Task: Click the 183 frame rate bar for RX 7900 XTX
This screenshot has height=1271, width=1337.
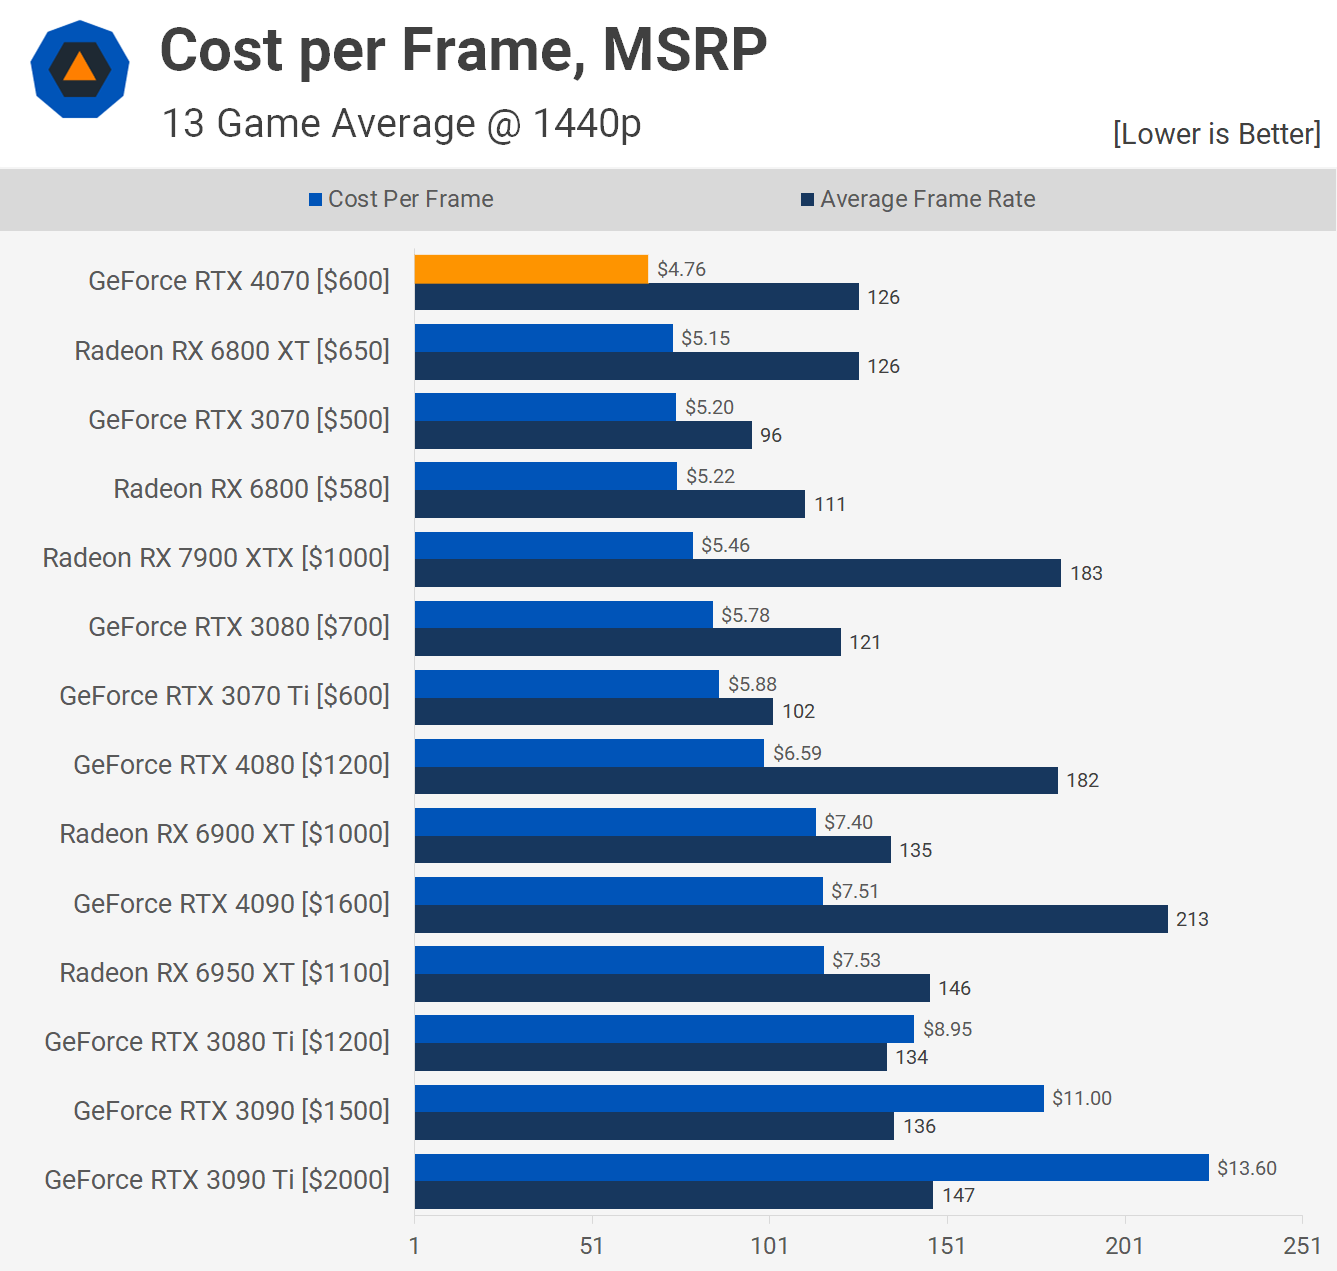Action: click(x=737, y=573)
